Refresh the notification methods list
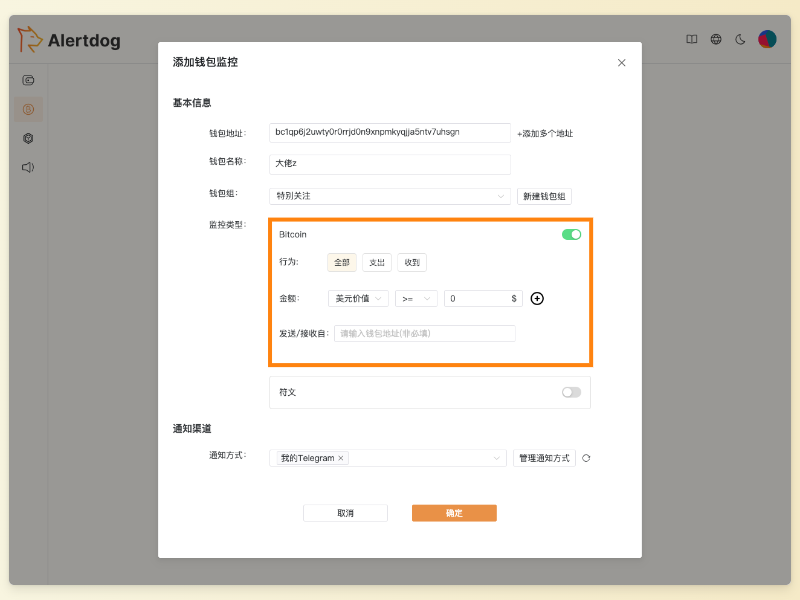 (586, 458)
